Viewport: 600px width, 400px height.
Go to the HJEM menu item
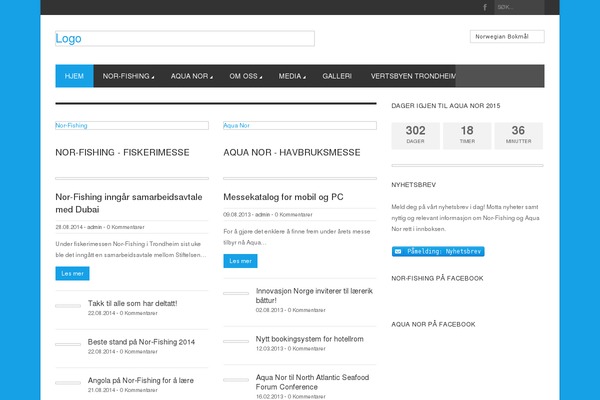[x=74, y=76]
